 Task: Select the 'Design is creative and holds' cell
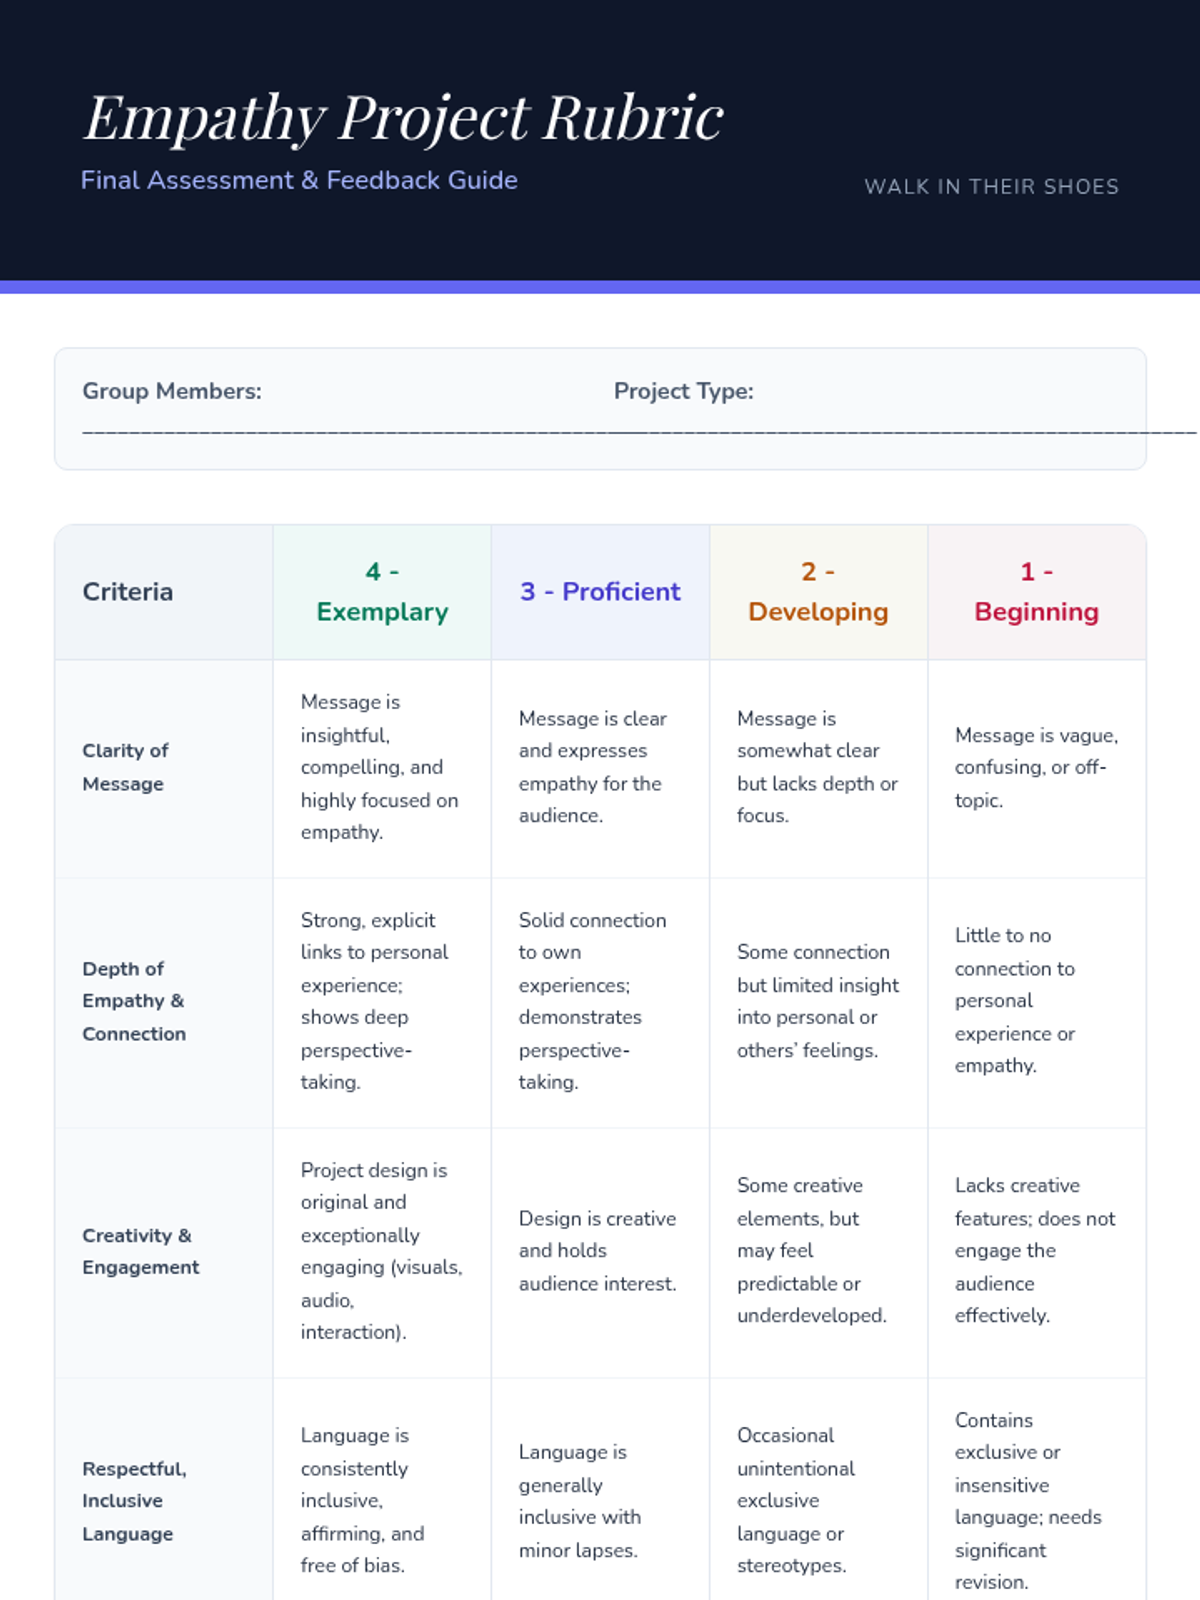(x=598, y=1251)
